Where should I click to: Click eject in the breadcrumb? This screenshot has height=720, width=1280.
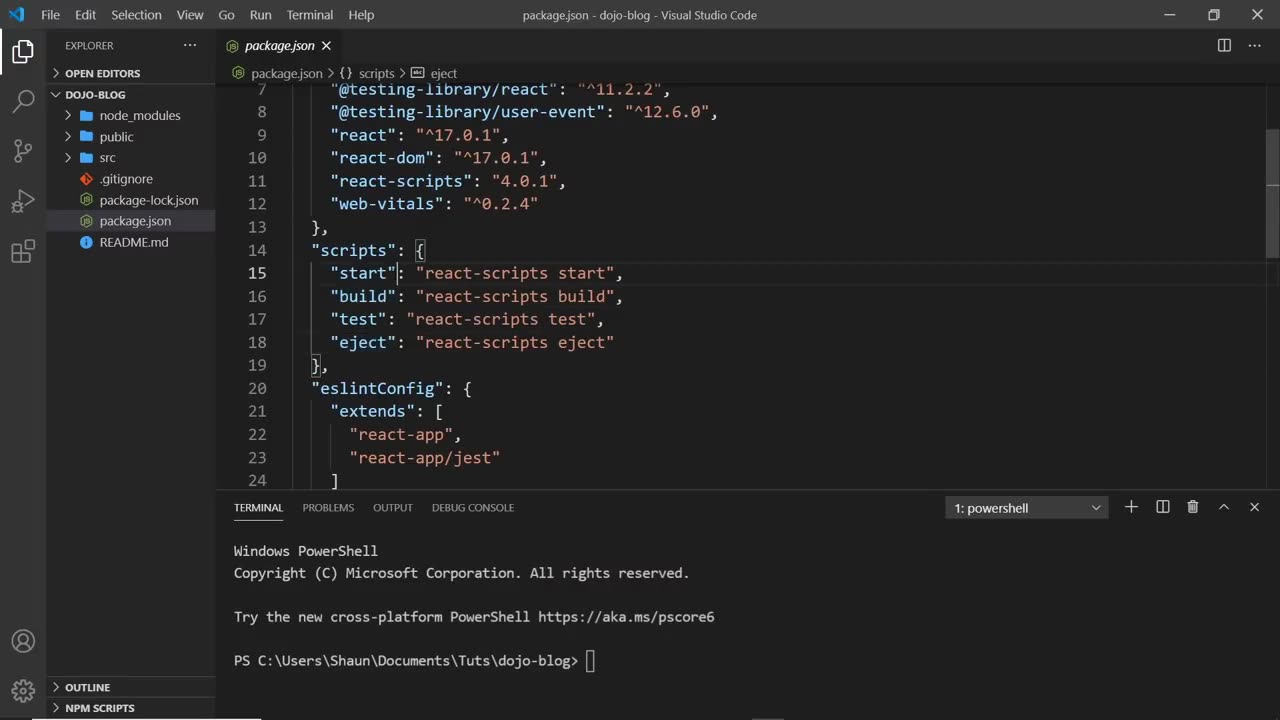[x=443, y=73]
